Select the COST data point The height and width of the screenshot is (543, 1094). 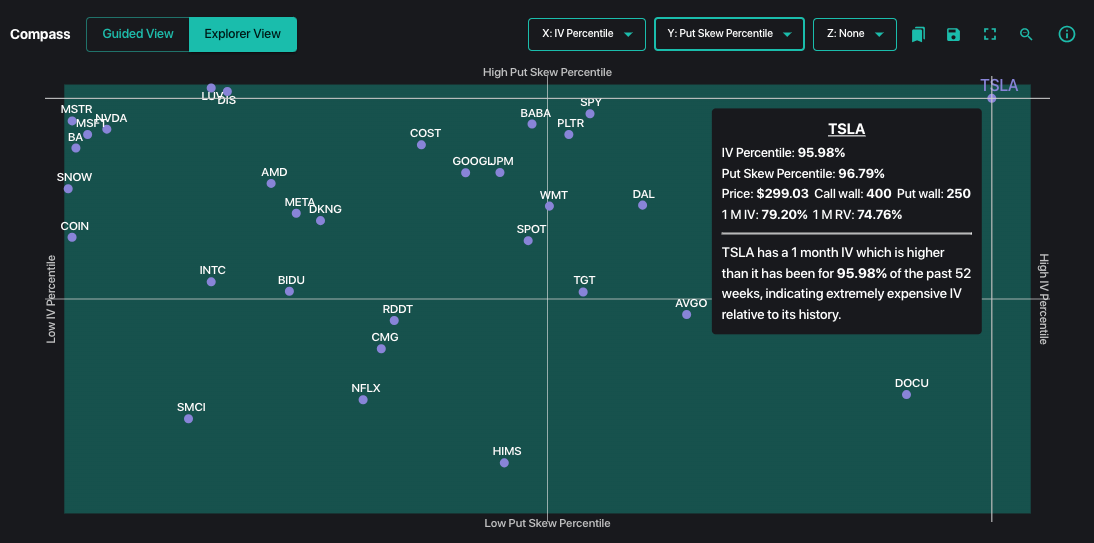(x=421, y=145)
